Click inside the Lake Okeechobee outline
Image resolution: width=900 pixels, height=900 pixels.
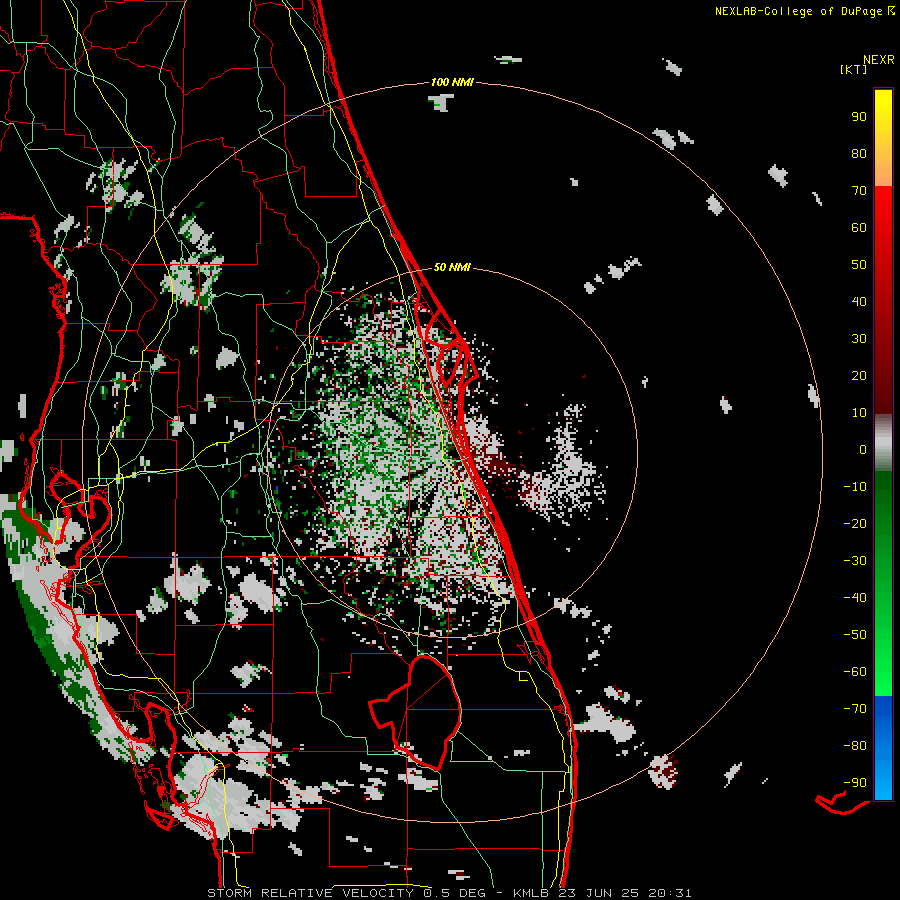[x=428, y=712]
